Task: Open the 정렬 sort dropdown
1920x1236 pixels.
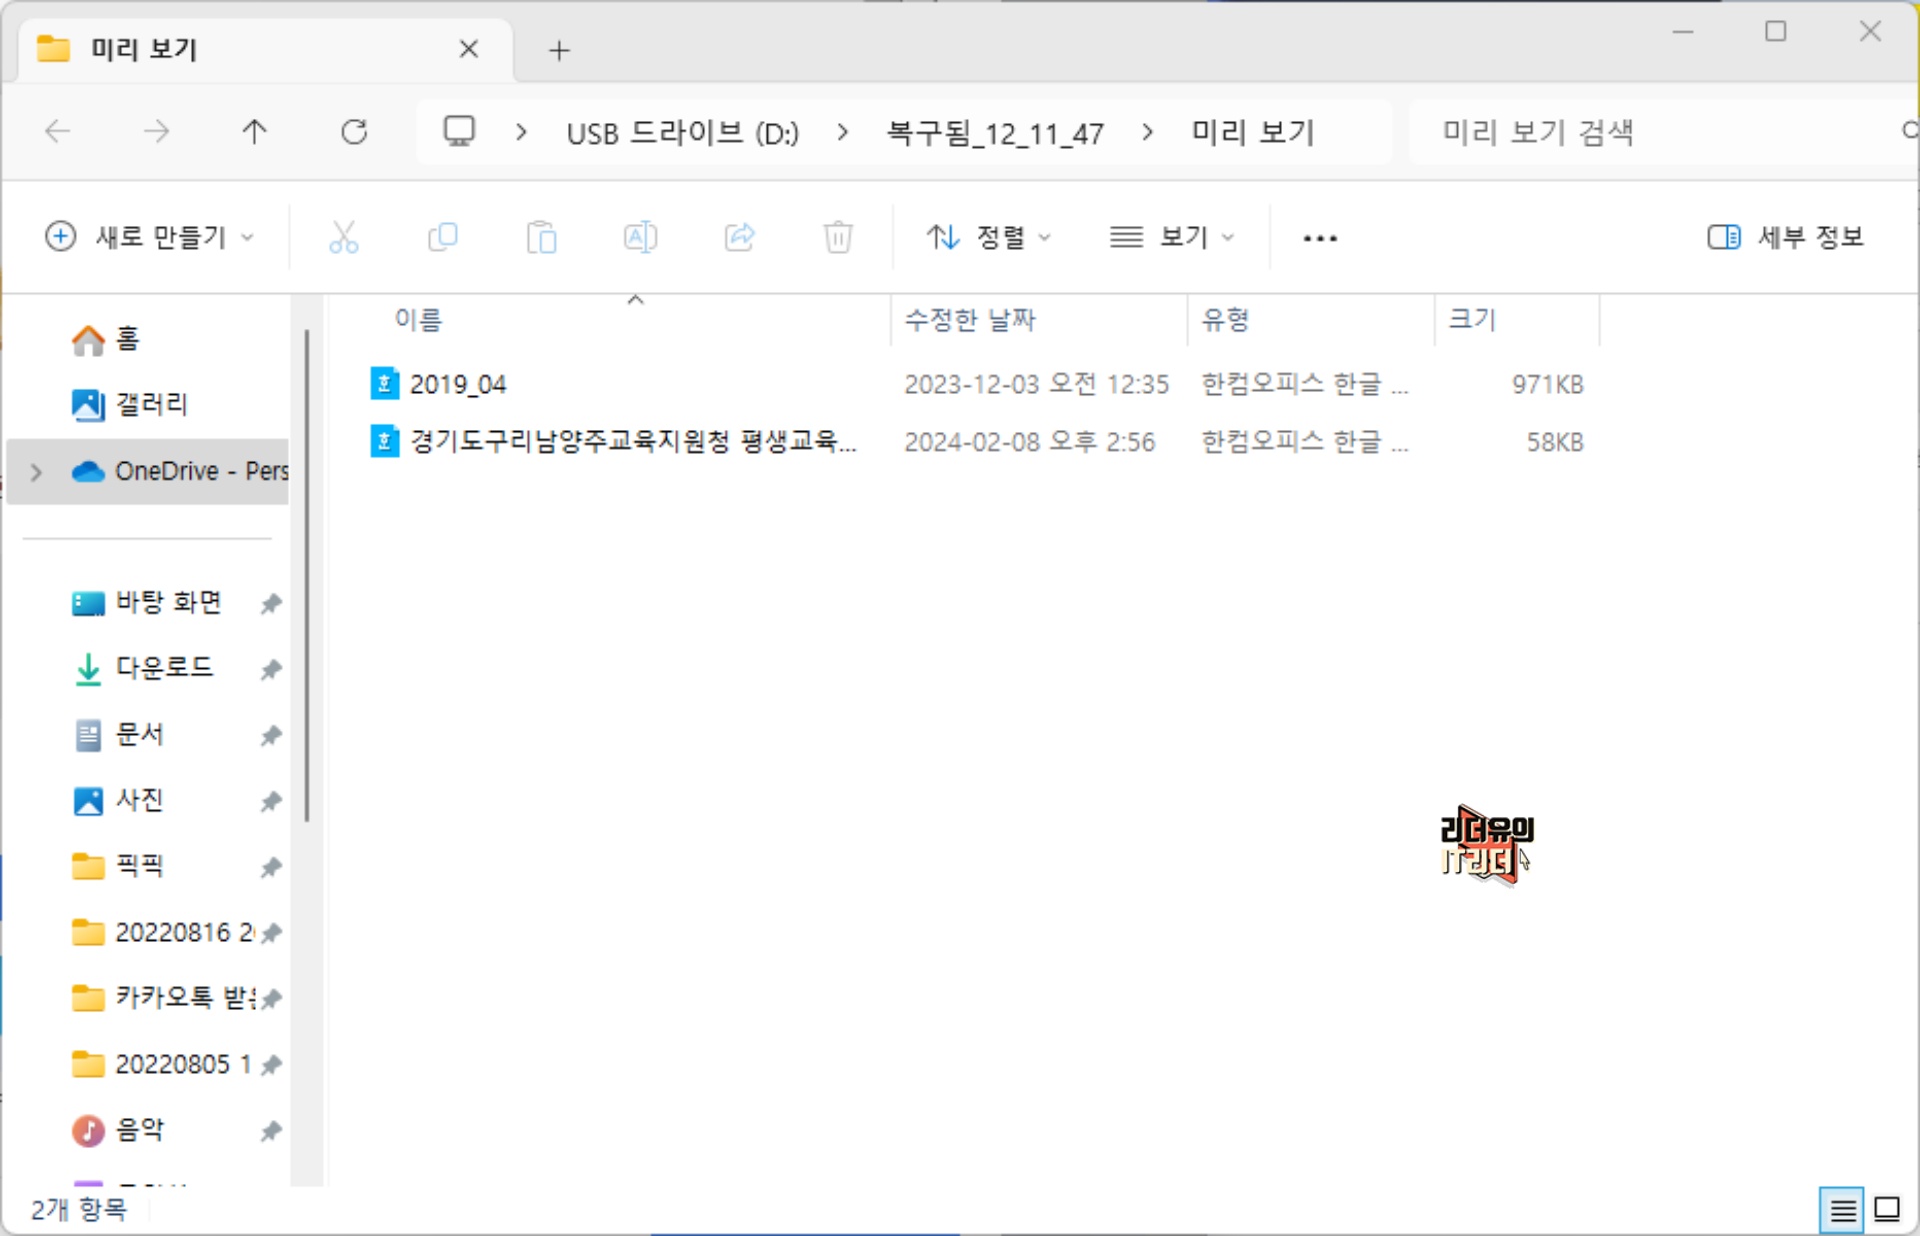Action: [988, 238]
